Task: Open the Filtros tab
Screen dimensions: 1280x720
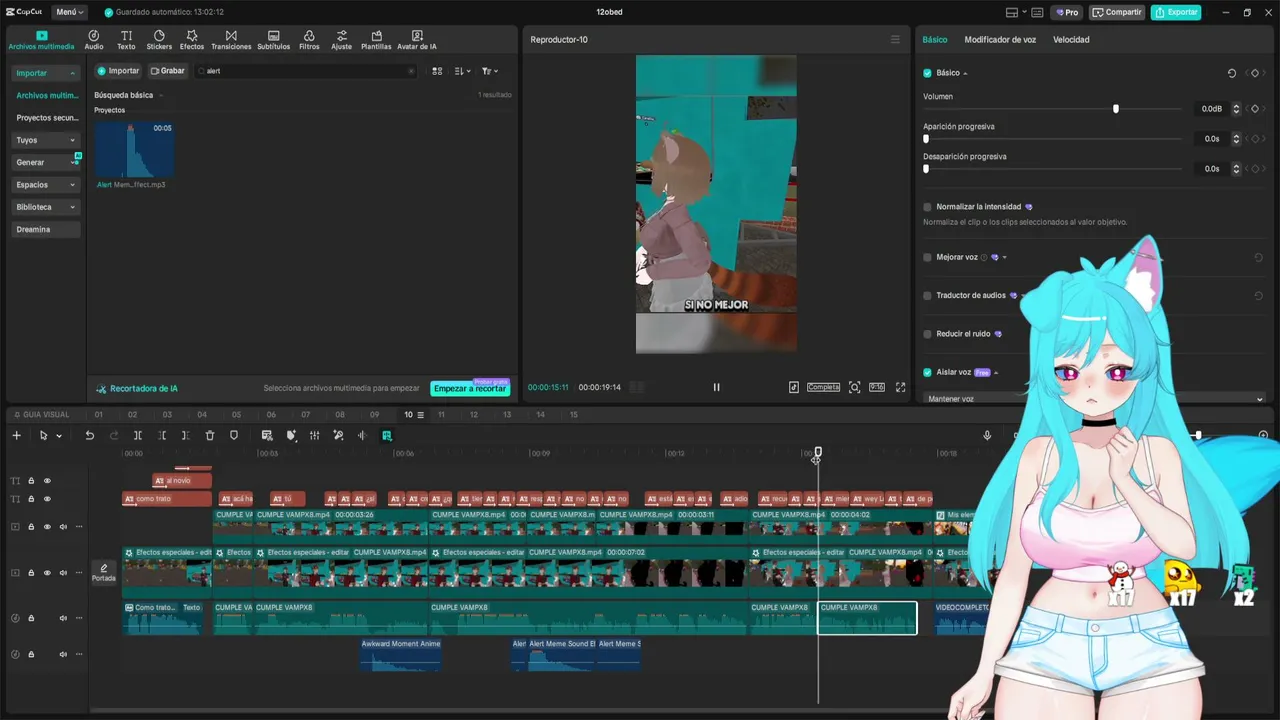Action: 309,40
